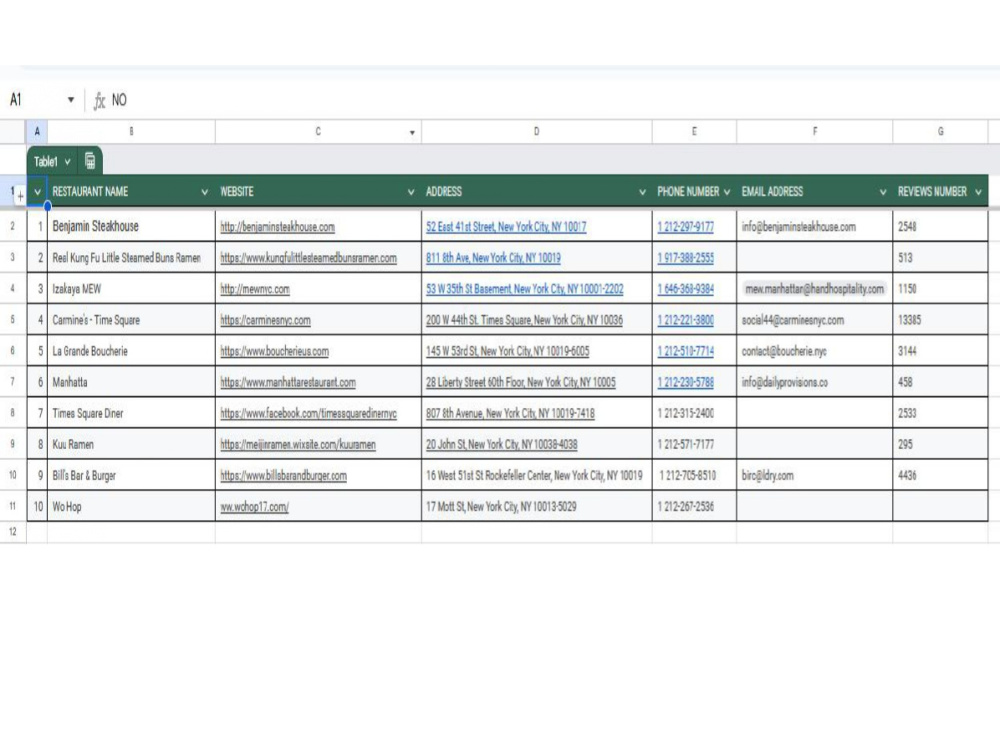Click phone number 1 212-221-3800 link
The height and width of the screenshot is (750, 1000).
pos(686,320)
